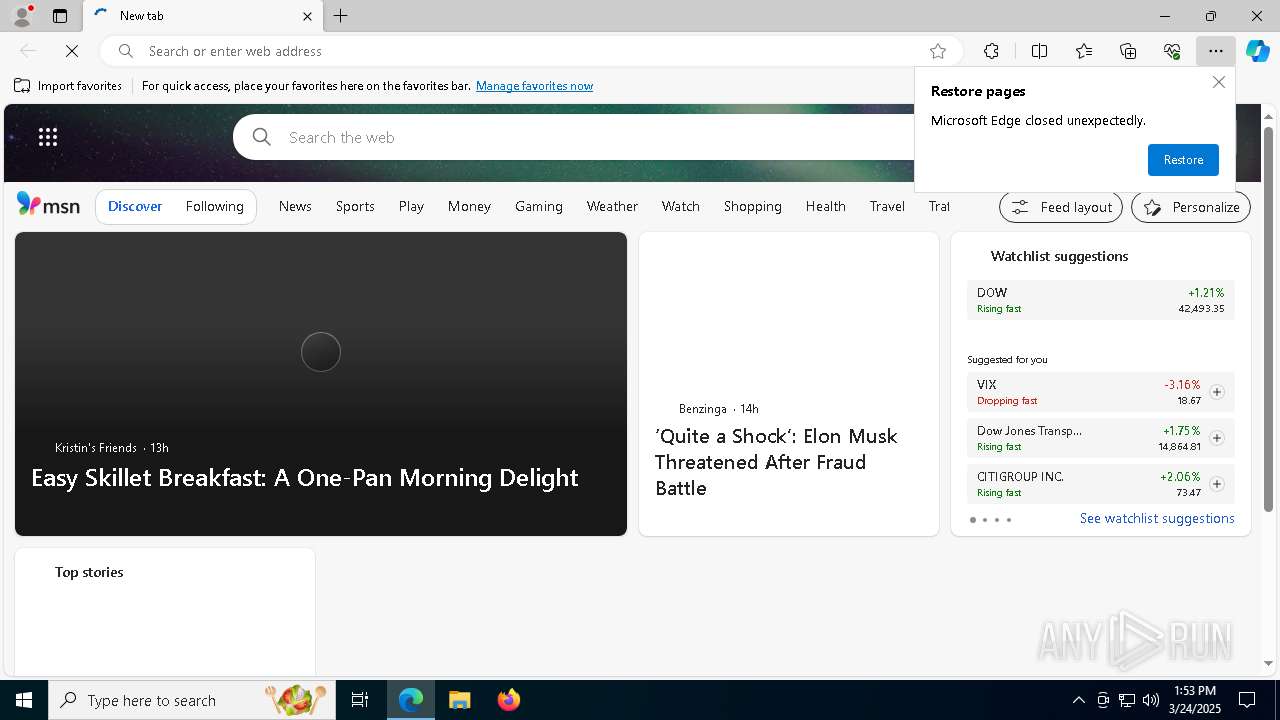Open the Elon Musk Threatened article
The width and height of the screenshot is (1280, 720).
pyautogui.click(x=776, y=462)
